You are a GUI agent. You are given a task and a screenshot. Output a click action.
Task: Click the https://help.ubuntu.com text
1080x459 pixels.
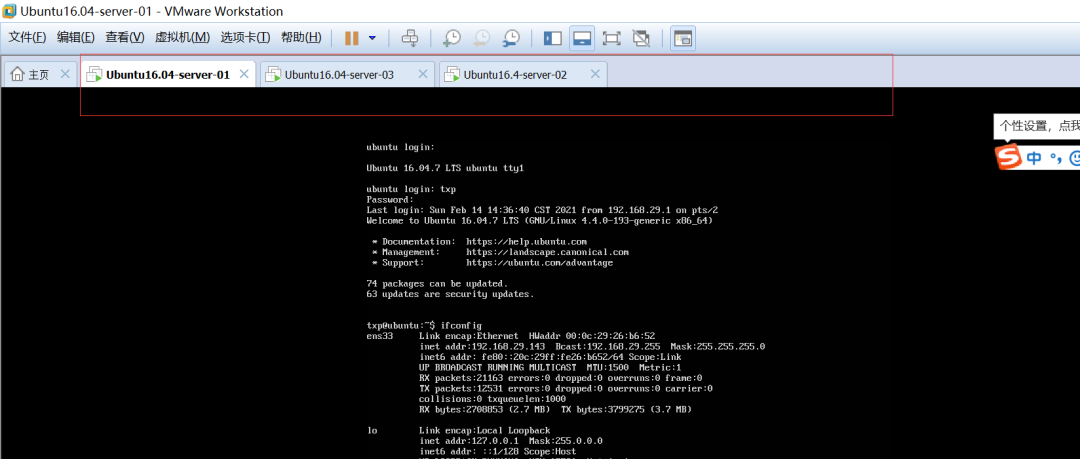(526, 242)
